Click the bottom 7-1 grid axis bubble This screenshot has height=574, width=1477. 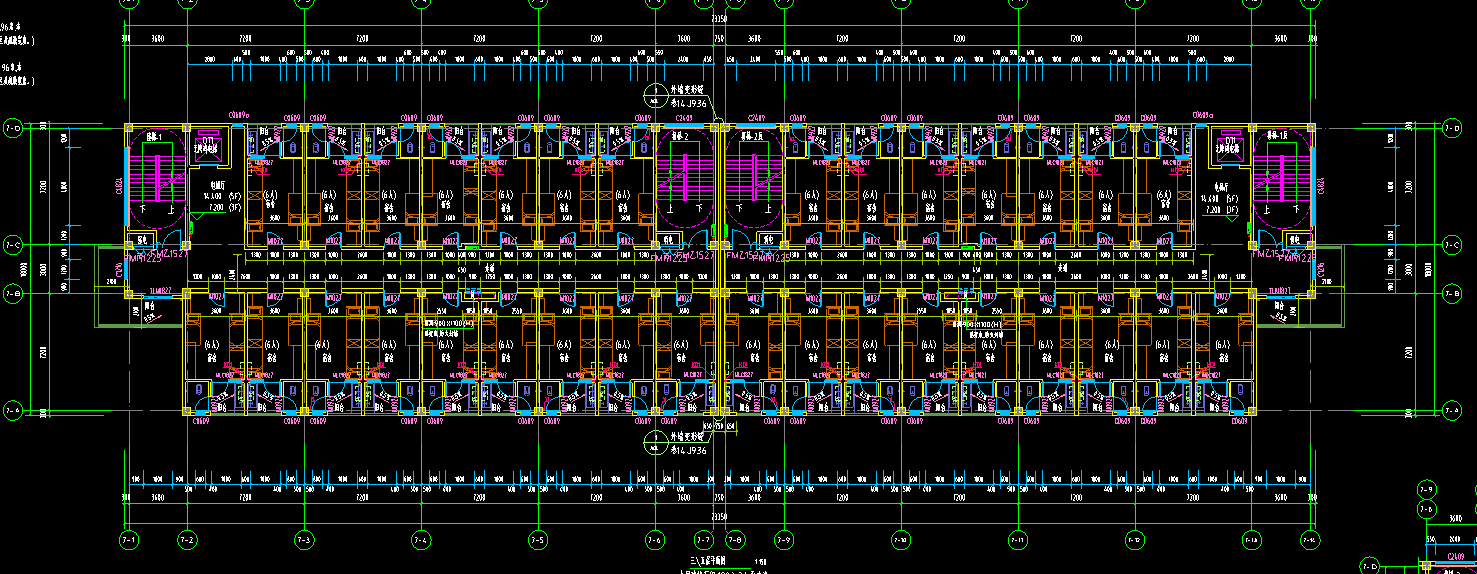(x=128, y=540)
